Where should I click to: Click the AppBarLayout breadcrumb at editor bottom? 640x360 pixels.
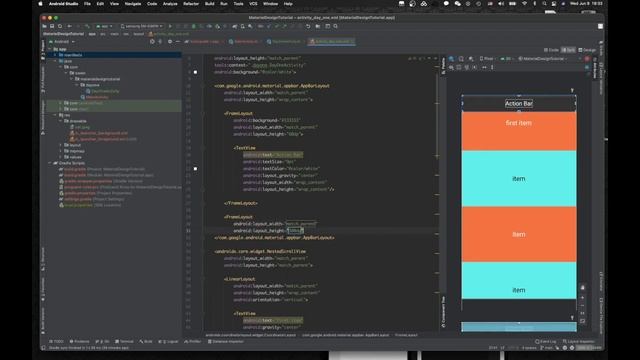tap(346, 335)
